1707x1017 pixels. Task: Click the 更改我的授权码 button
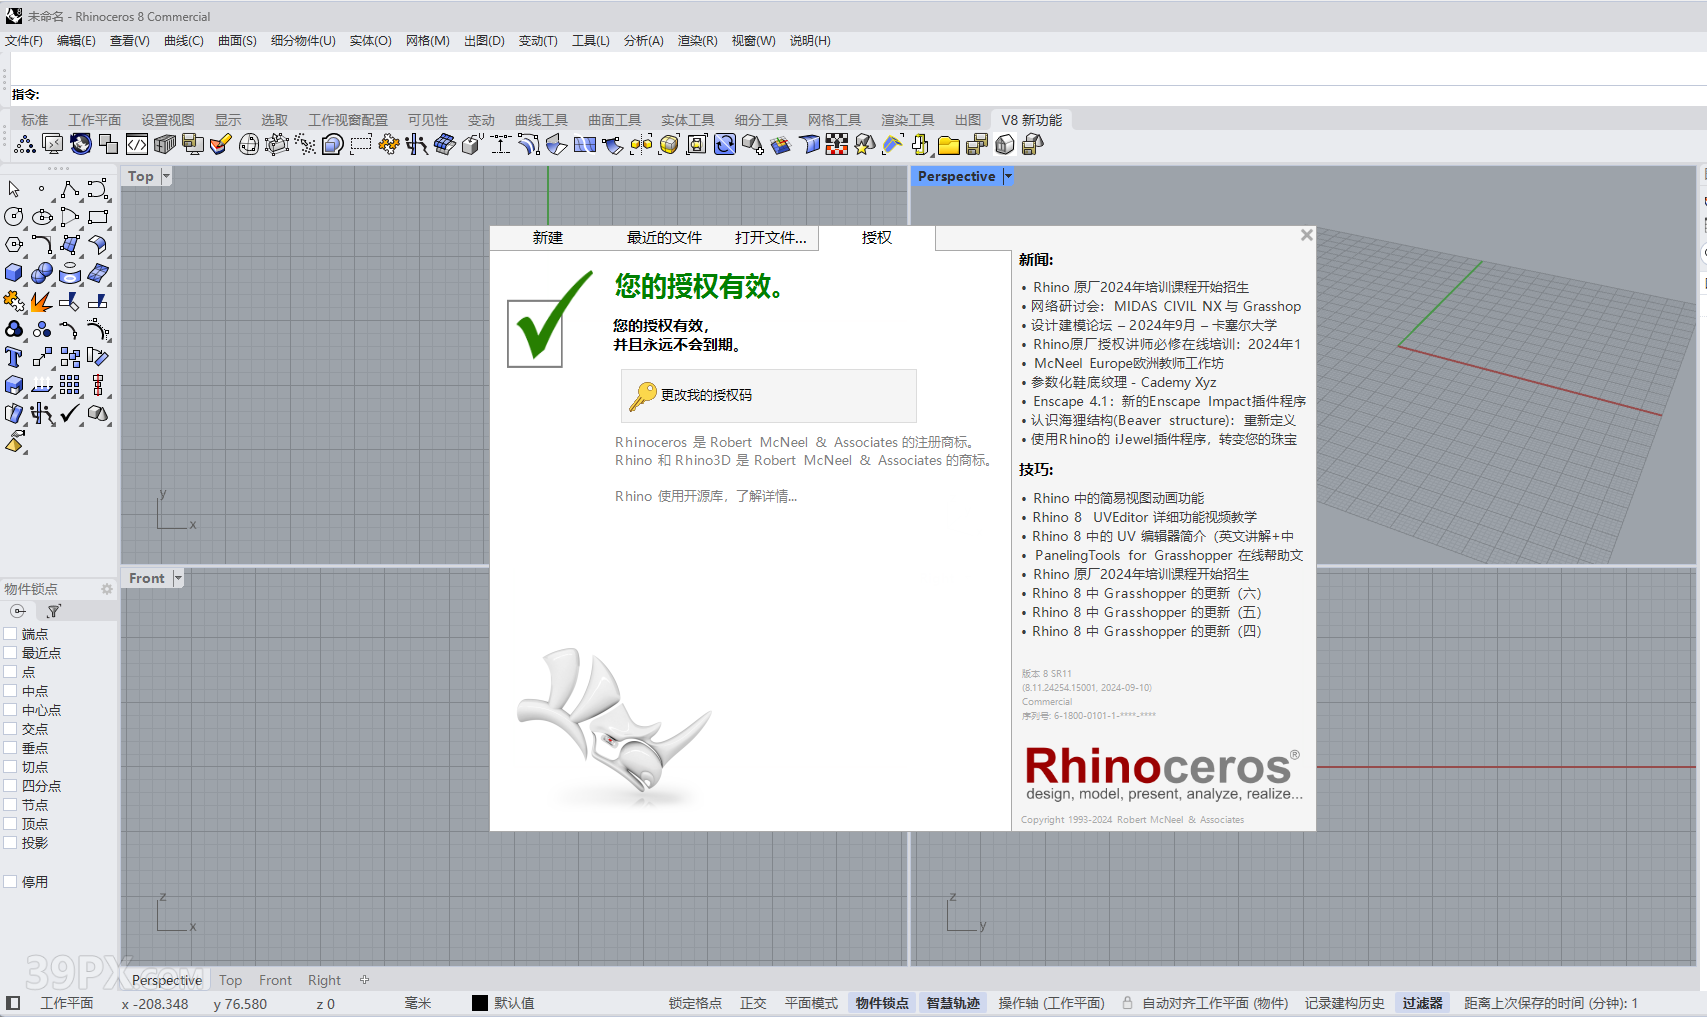click(x=768, y=396)
